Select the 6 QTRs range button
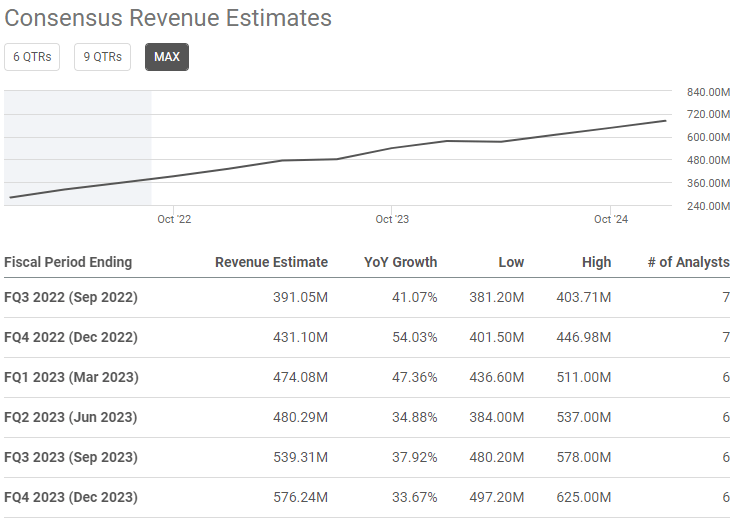The image size is (742, 522). (x=32, y=57)
